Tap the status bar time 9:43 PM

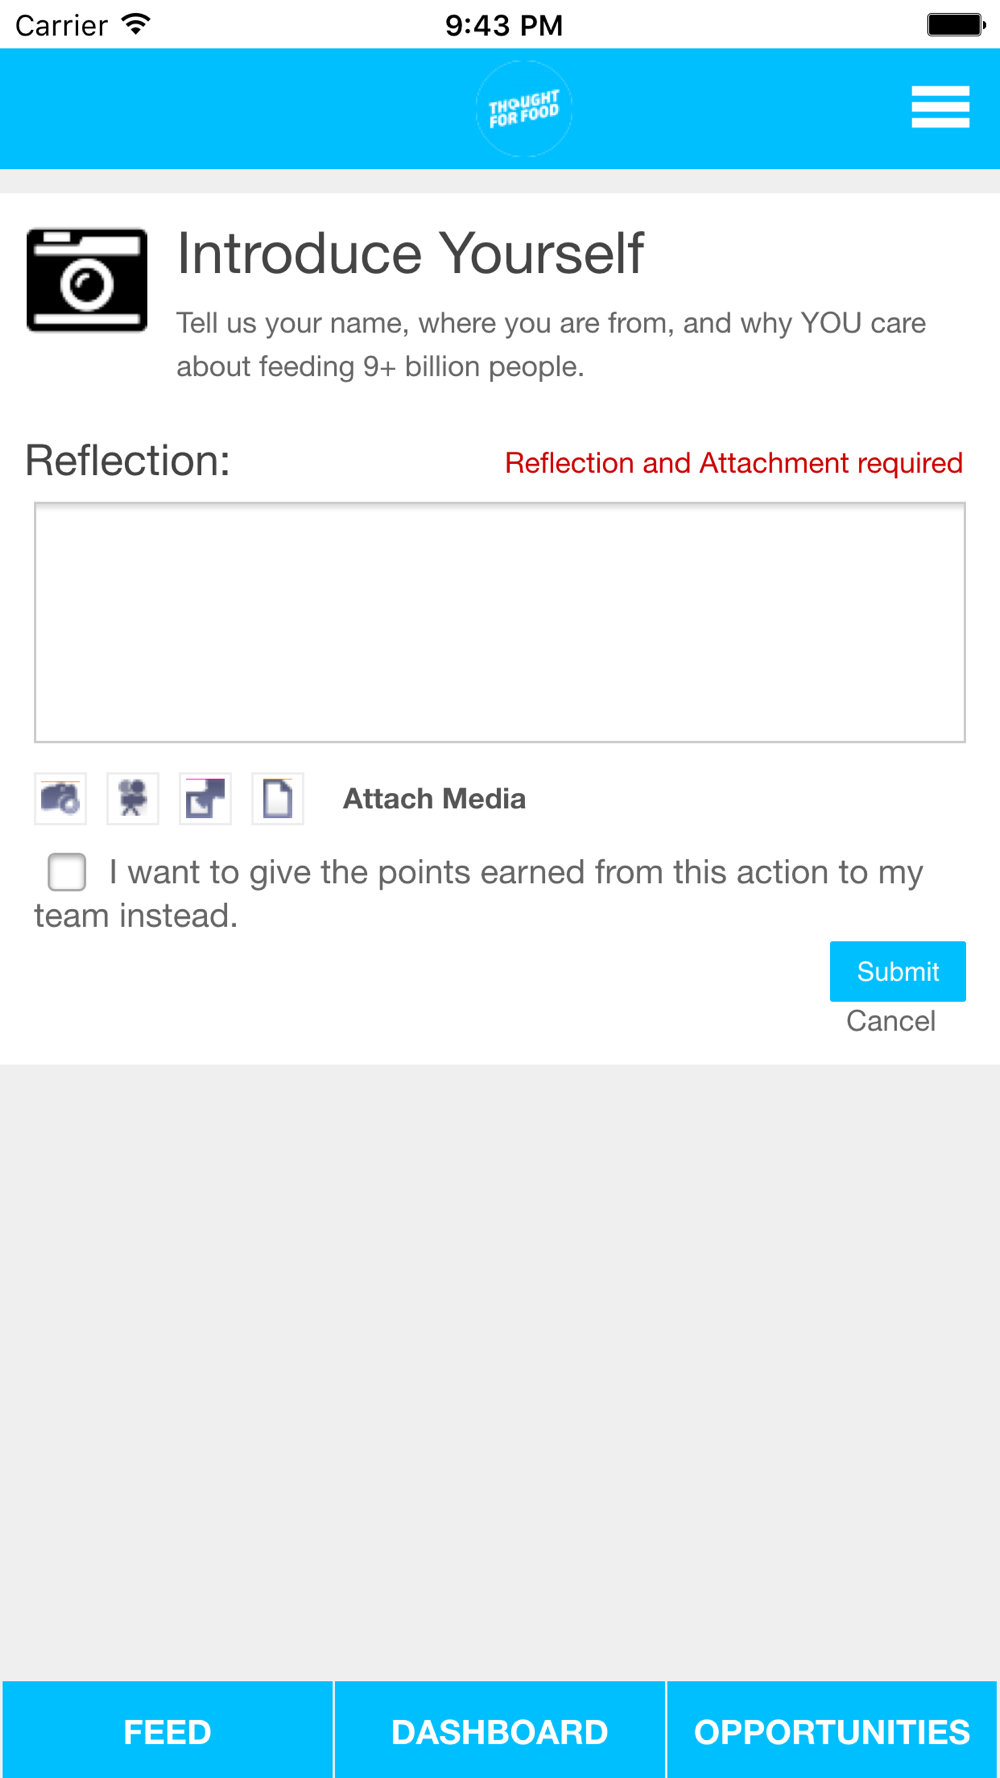point(504,25)
